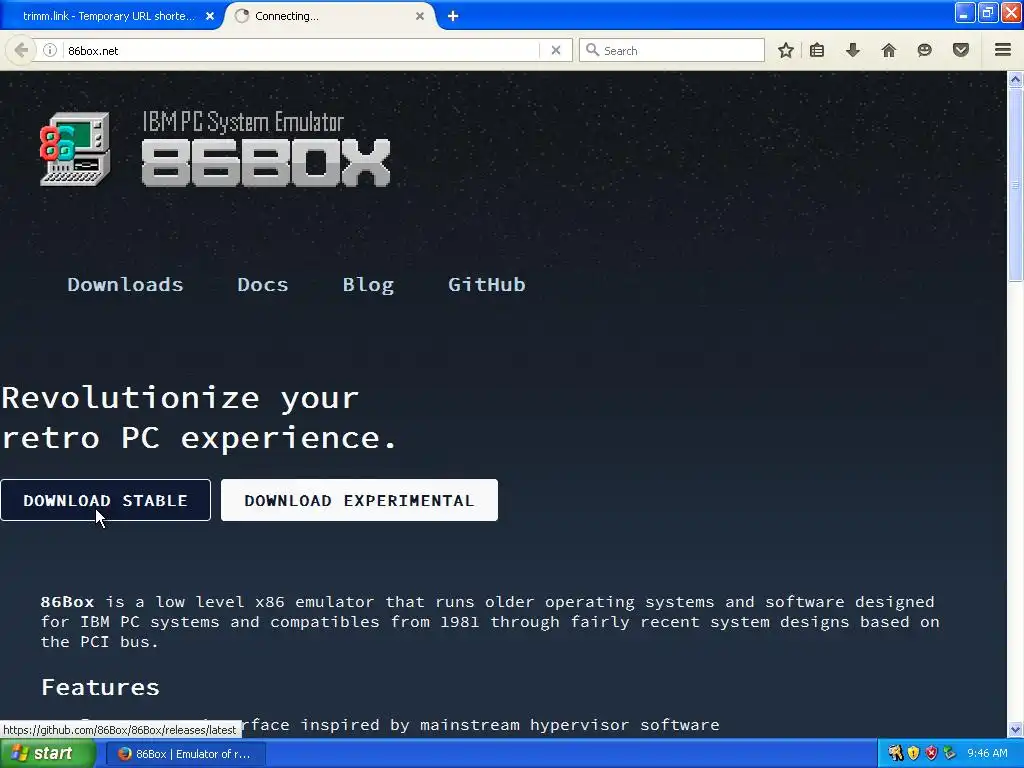Go to the Firefox home page icon
Screen dimensions: 1024x768
coord(889,50)
